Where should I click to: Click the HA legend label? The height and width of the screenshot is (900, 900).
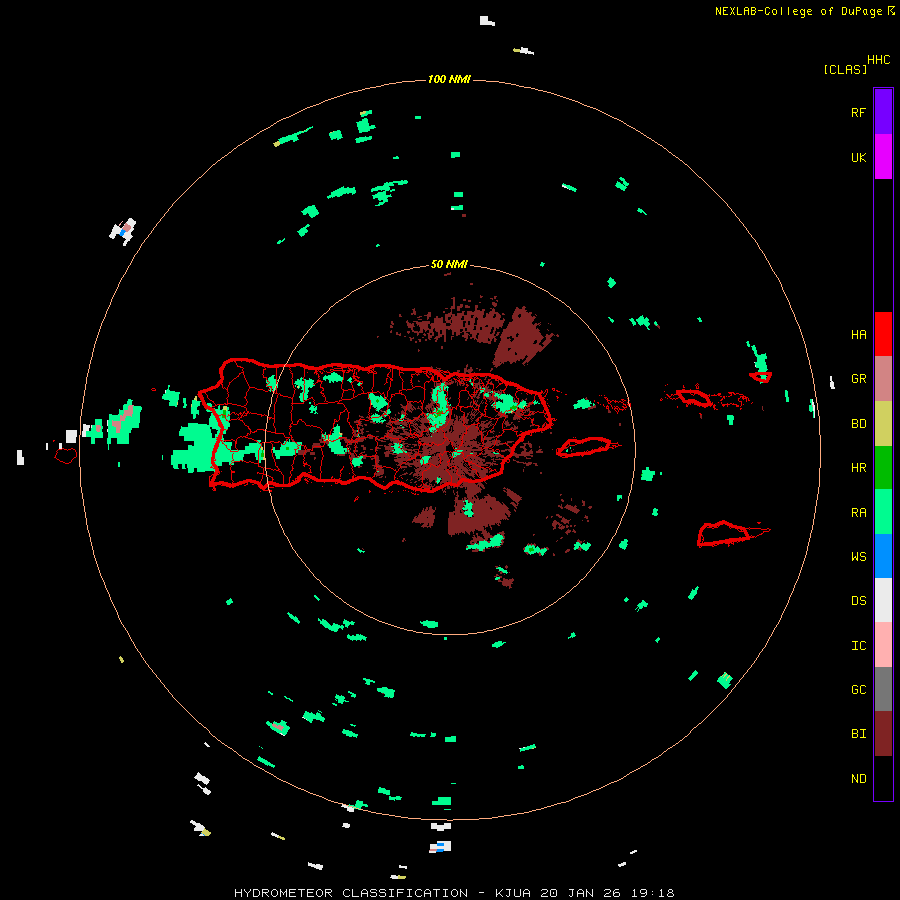[858, 335]
